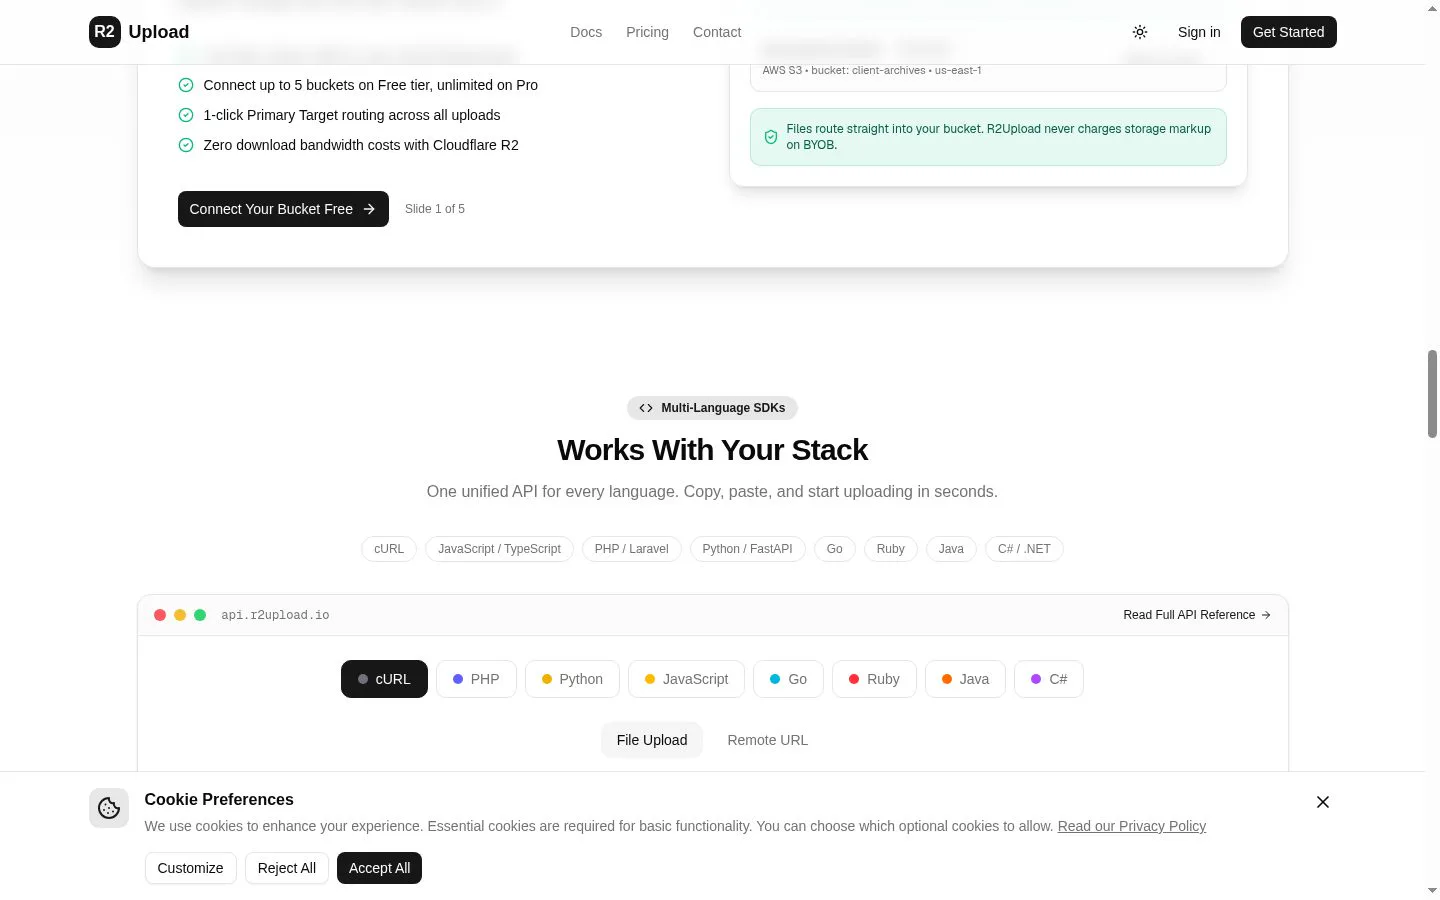Switch to Remote URL example
The height and width of the screenshot is (900, 1440).
click(x=768, y=740)
